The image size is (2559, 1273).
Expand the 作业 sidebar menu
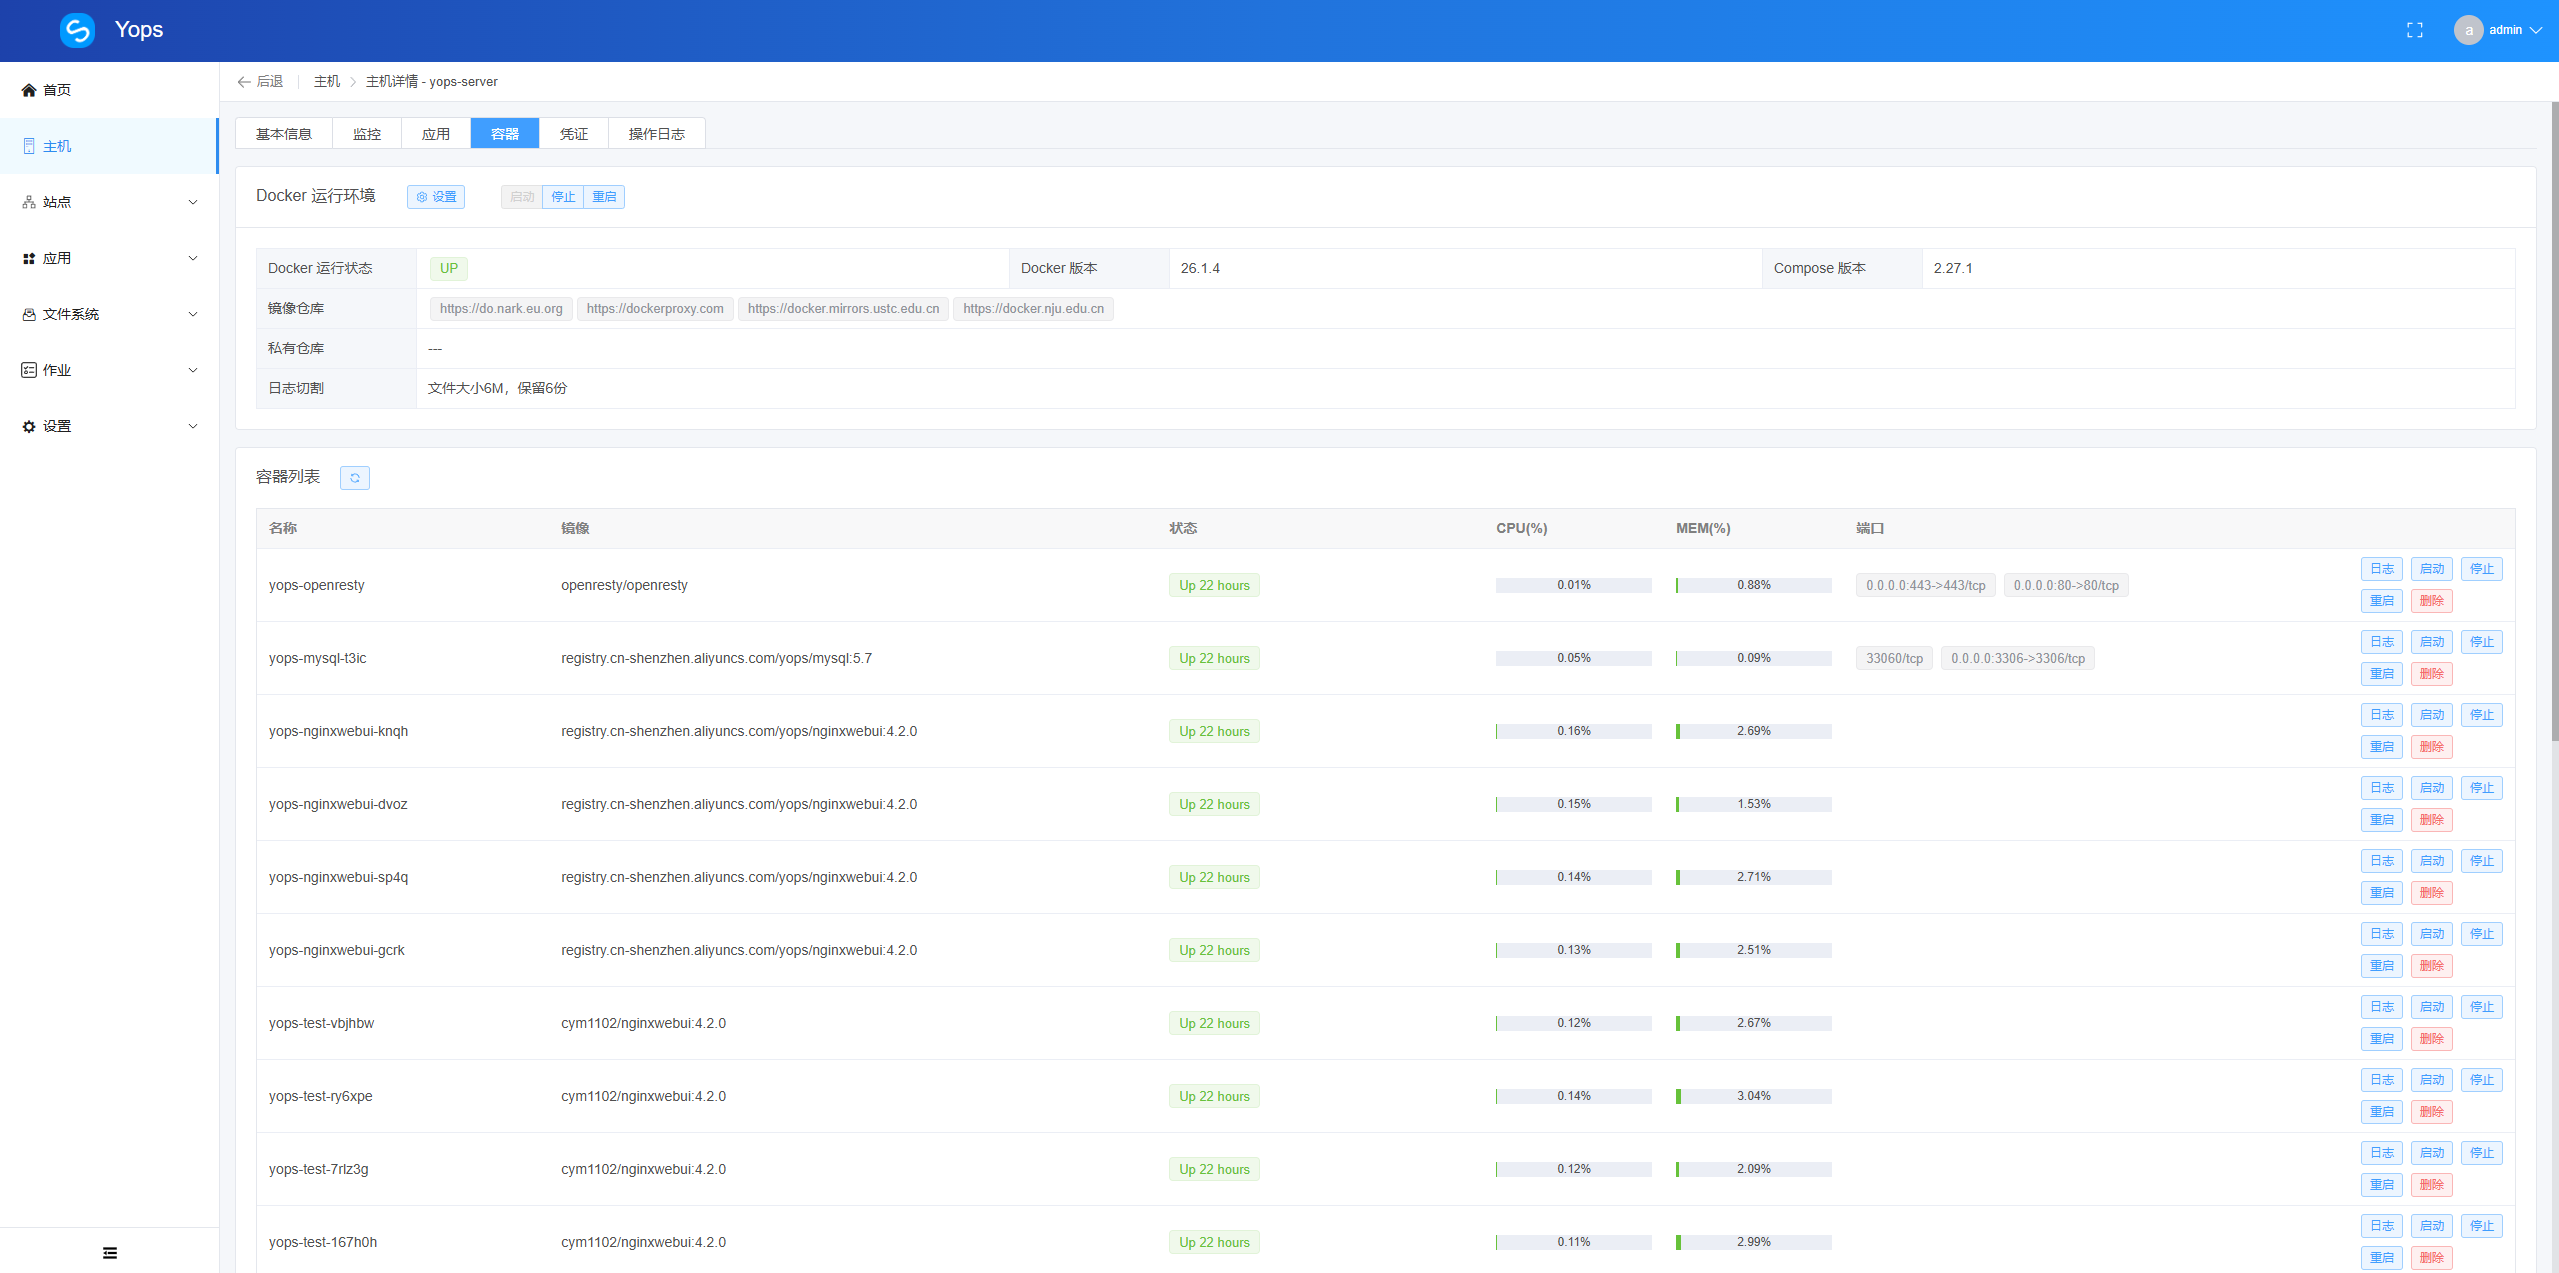click(x=193, y=370)
